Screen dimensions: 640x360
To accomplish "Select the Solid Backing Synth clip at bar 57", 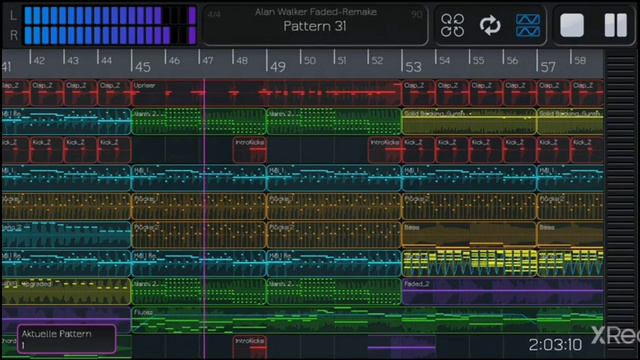I will click(570, 121).
